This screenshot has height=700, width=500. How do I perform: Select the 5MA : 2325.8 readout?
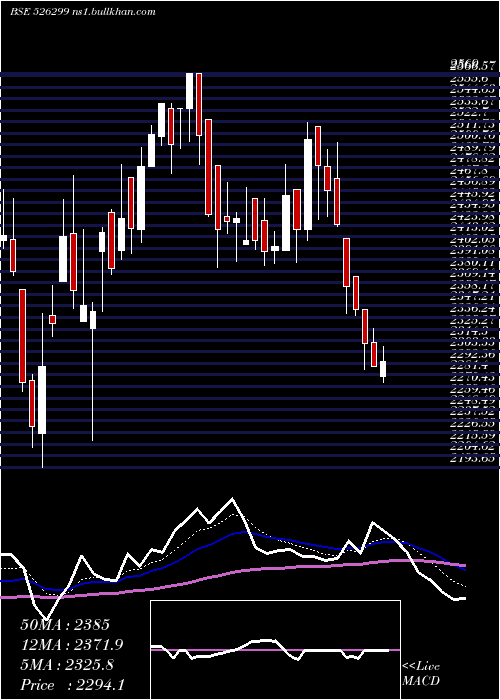point(67,665)
